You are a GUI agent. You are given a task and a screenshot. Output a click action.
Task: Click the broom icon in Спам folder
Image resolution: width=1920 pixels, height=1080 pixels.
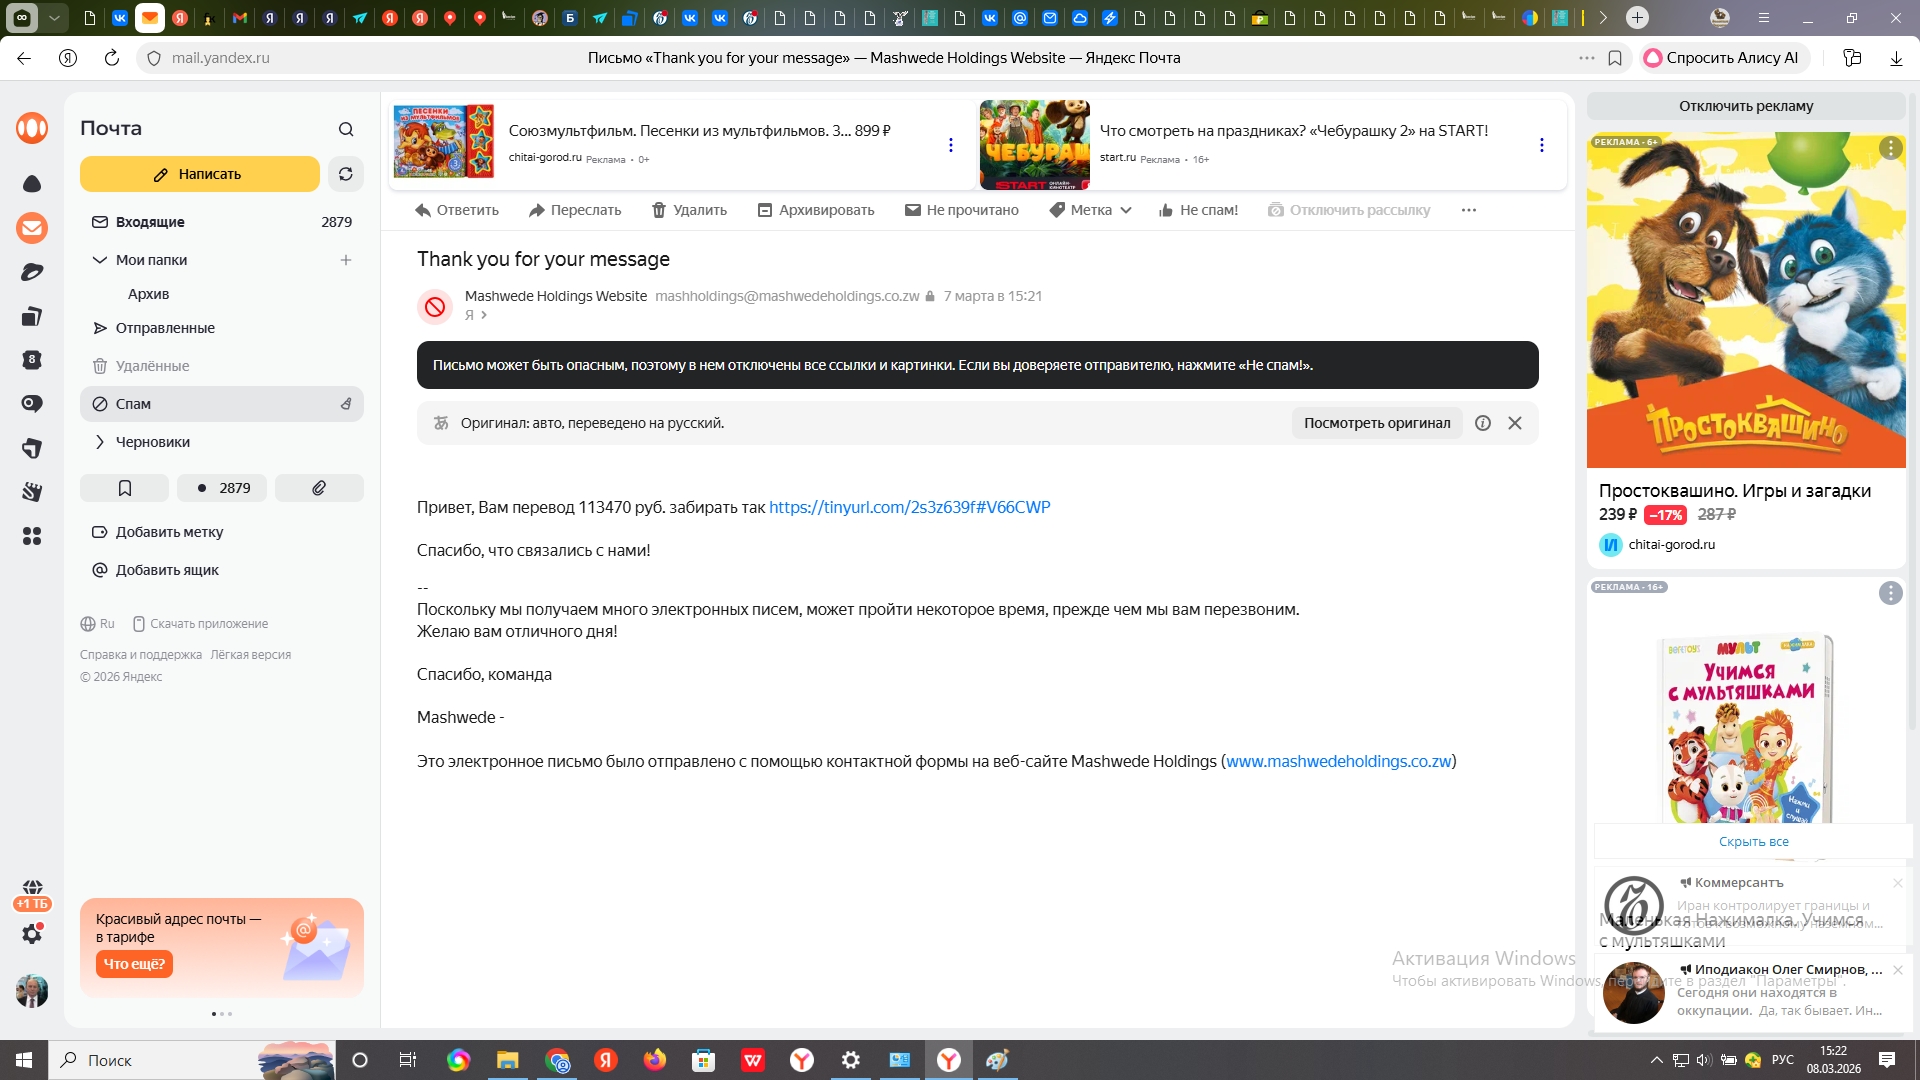[x=346, y=404]
